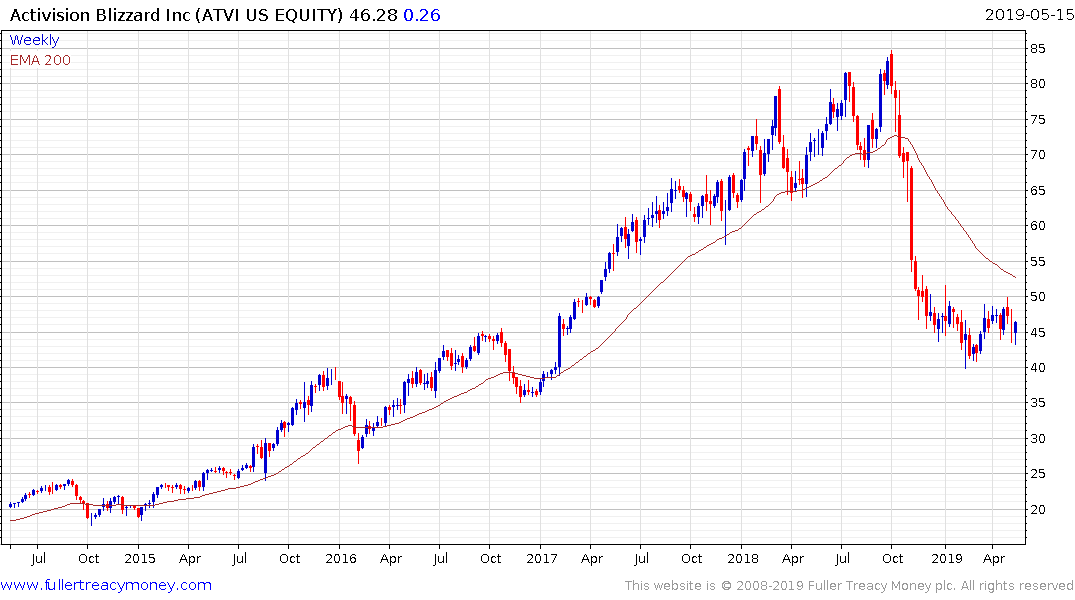Click the 2016 year label on time axis
1075x600 pixels.
pyautogui.click(x=341, y=558)
